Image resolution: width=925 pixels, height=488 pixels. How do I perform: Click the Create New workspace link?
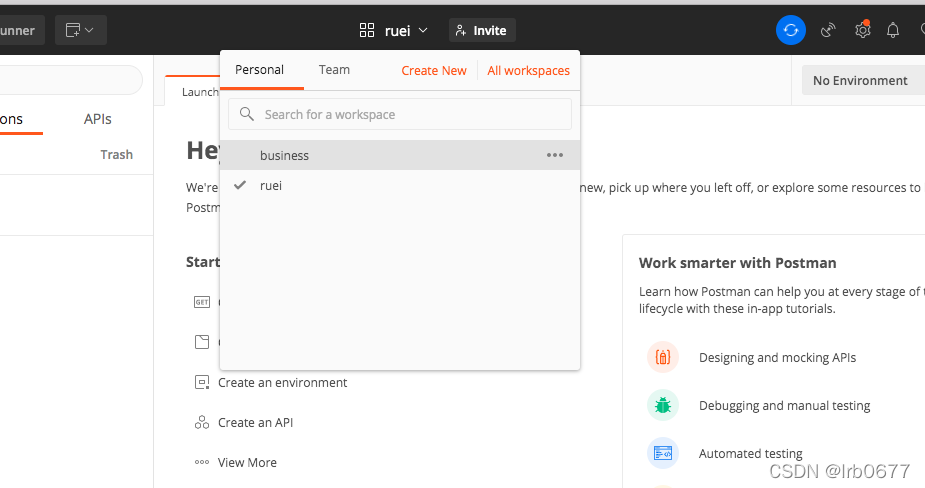coord(434,71)
